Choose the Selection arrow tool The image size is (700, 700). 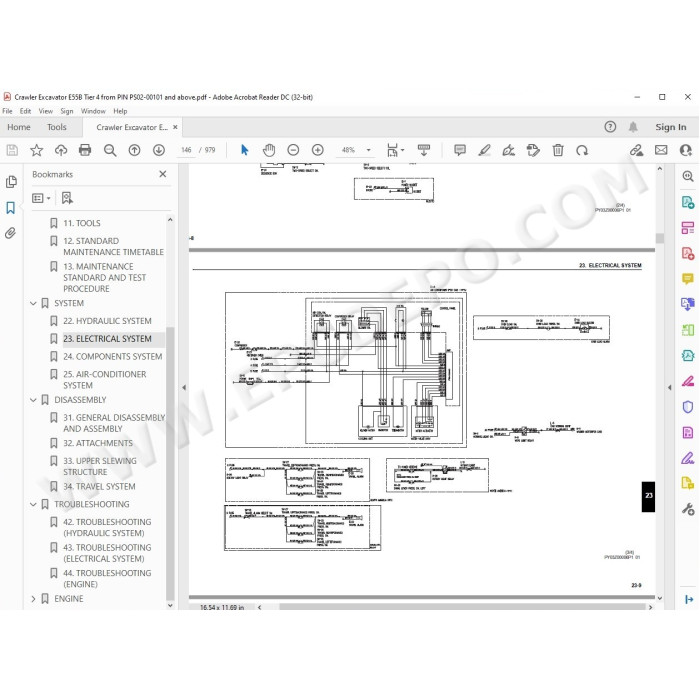[x=244, y=150]
